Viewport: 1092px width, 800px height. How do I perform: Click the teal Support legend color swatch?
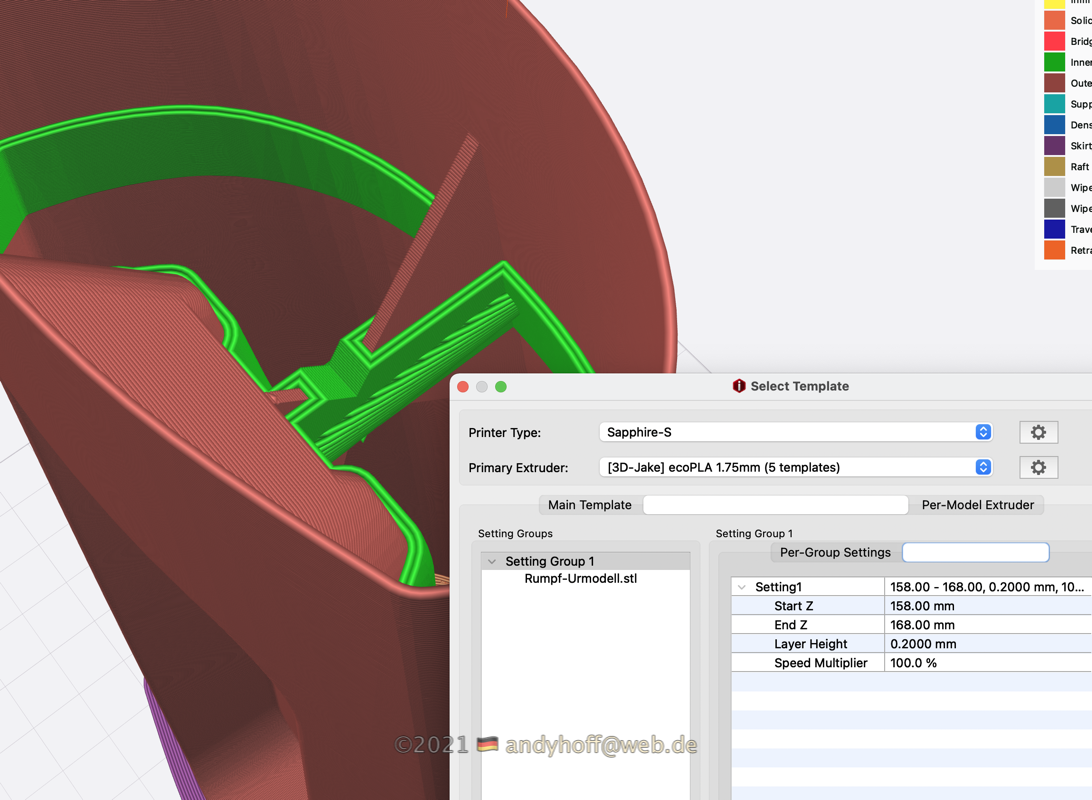1054,104
